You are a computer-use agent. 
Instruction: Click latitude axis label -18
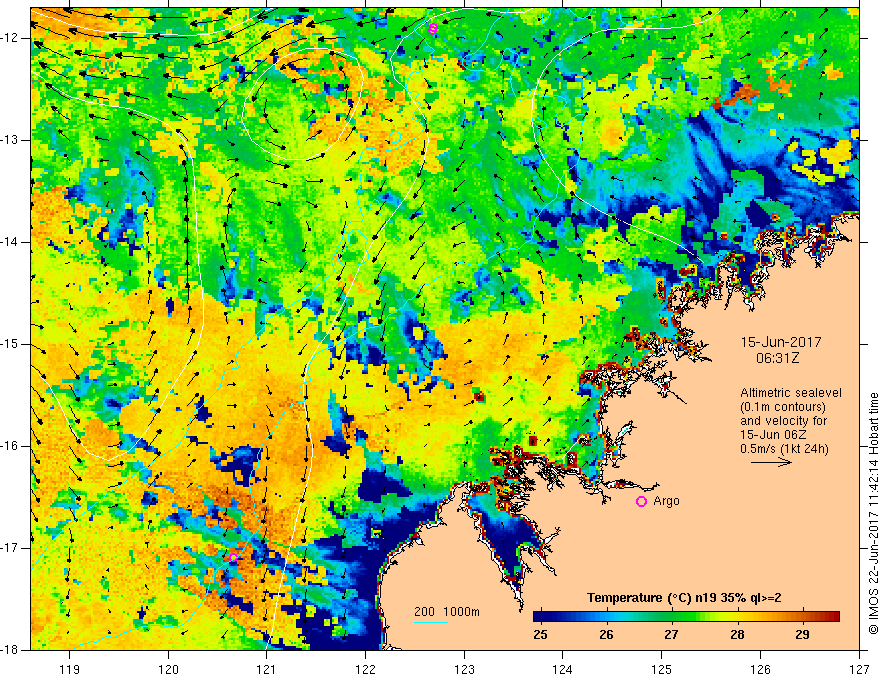[x=11, y=650]
